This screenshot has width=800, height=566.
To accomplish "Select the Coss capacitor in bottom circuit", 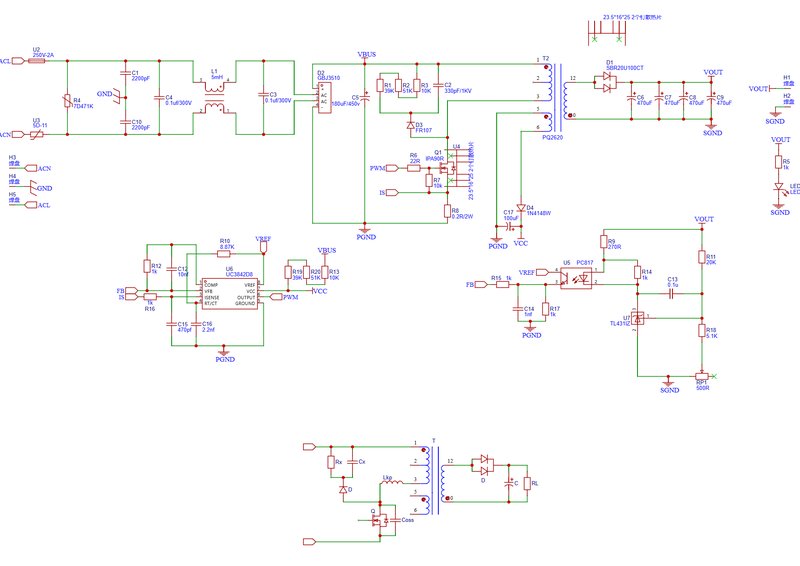I will click(x=394, y=520).
